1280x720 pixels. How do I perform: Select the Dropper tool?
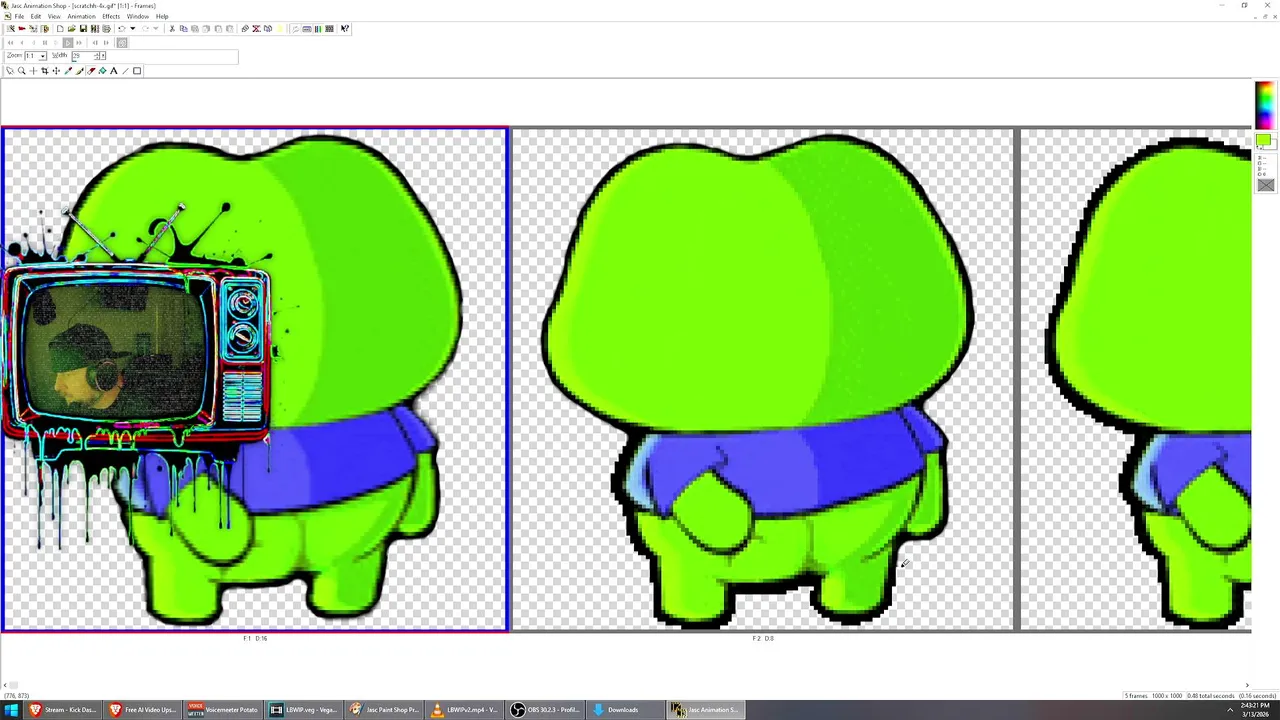pos(68,71)
